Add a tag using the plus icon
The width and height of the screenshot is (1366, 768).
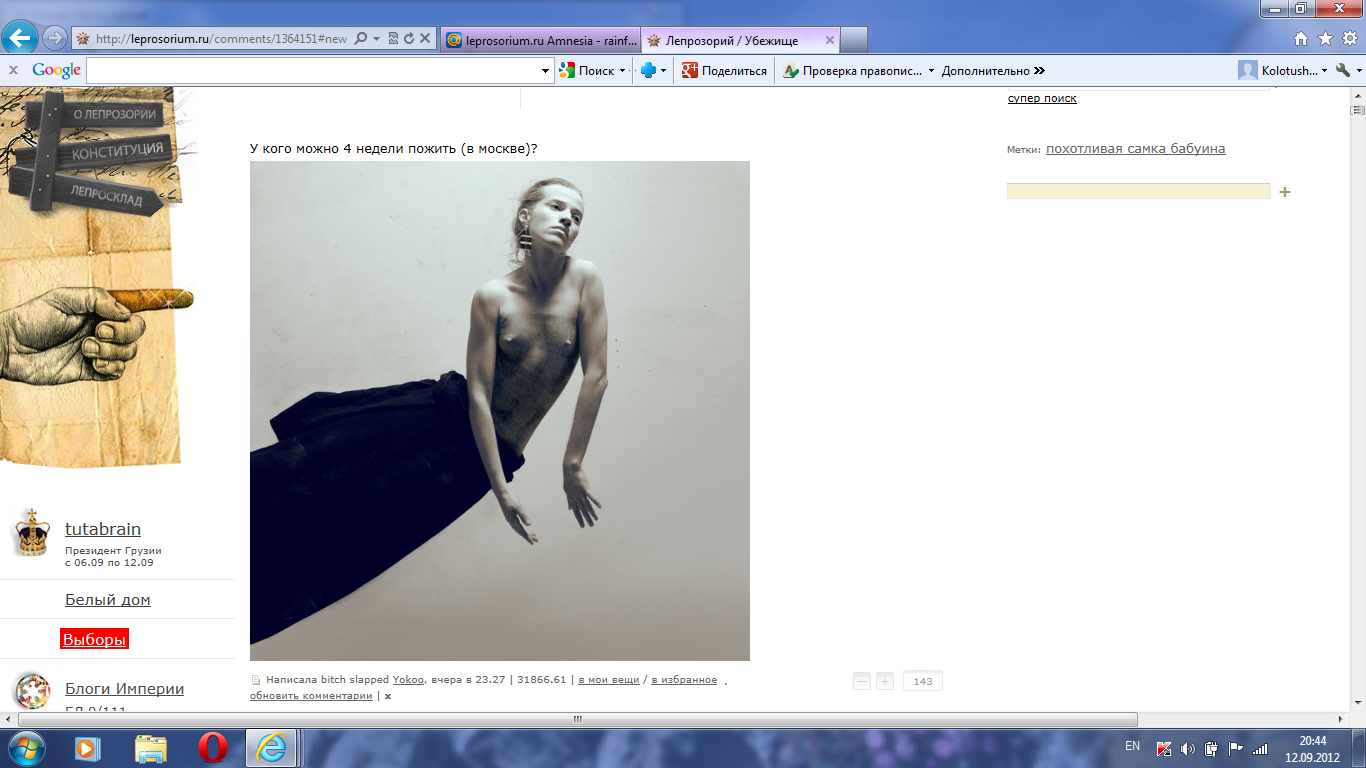[x=1285, y=192]
